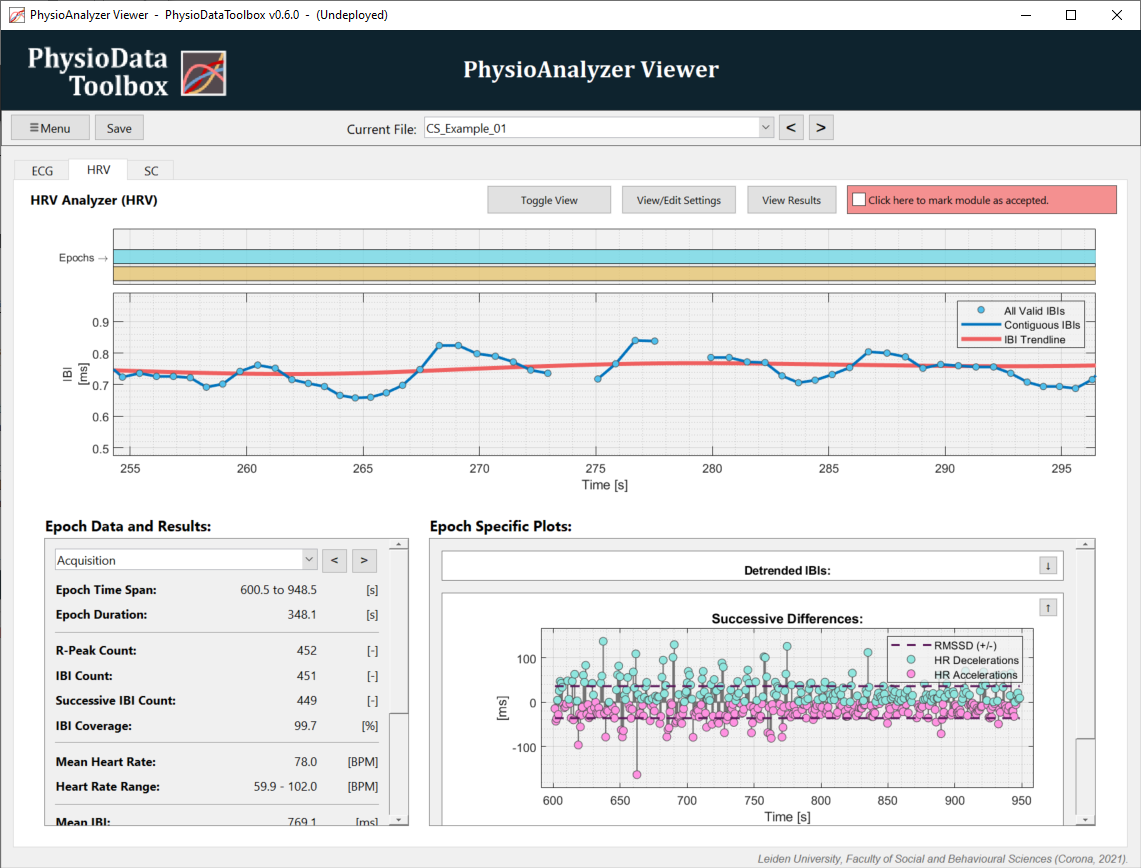Click the window title bar app icon
This screenshot has height=868, width=1141.
(x=16, y=15)
